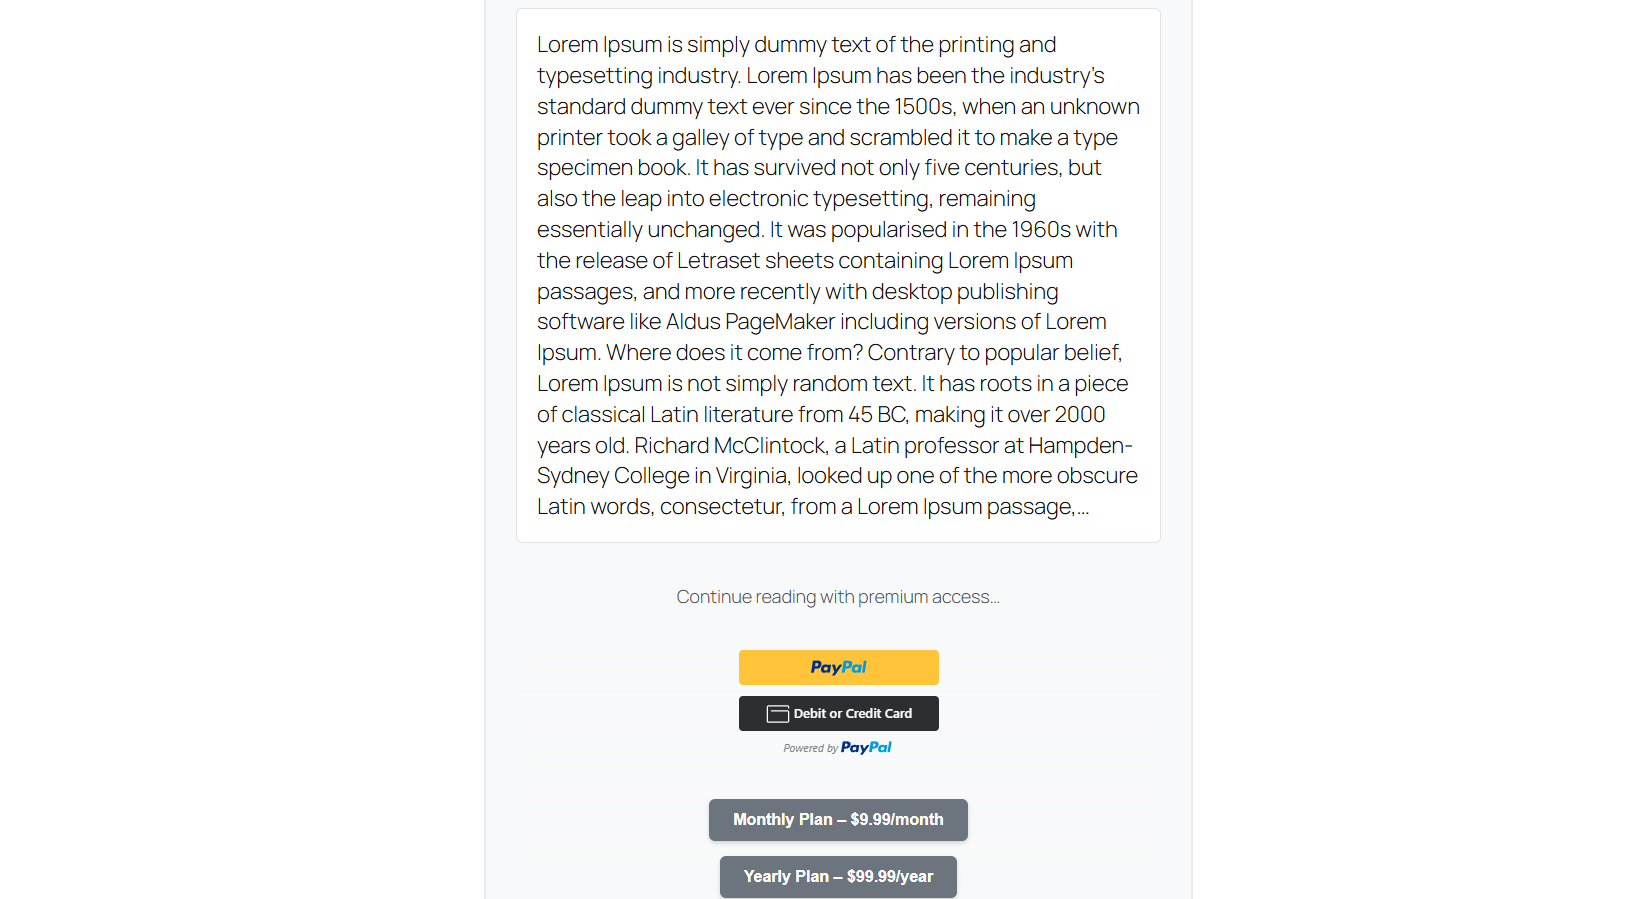1641x899 pixels.
Task: Click the opening words Lorem Ipsum is simply
Action: [x=643, y=45]
